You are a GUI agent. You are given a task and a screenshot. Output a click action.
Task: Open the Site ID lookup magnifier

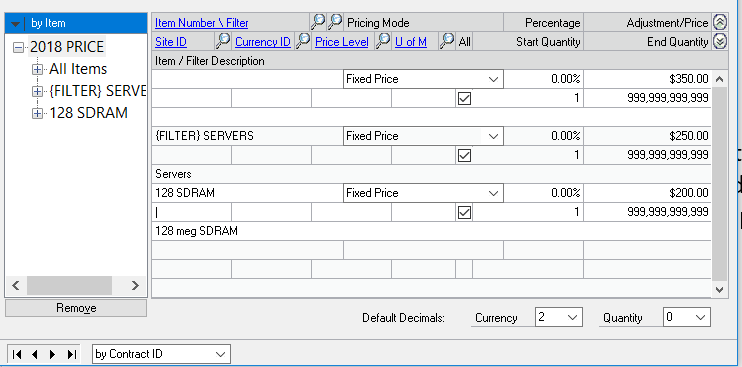click(222, 42)
